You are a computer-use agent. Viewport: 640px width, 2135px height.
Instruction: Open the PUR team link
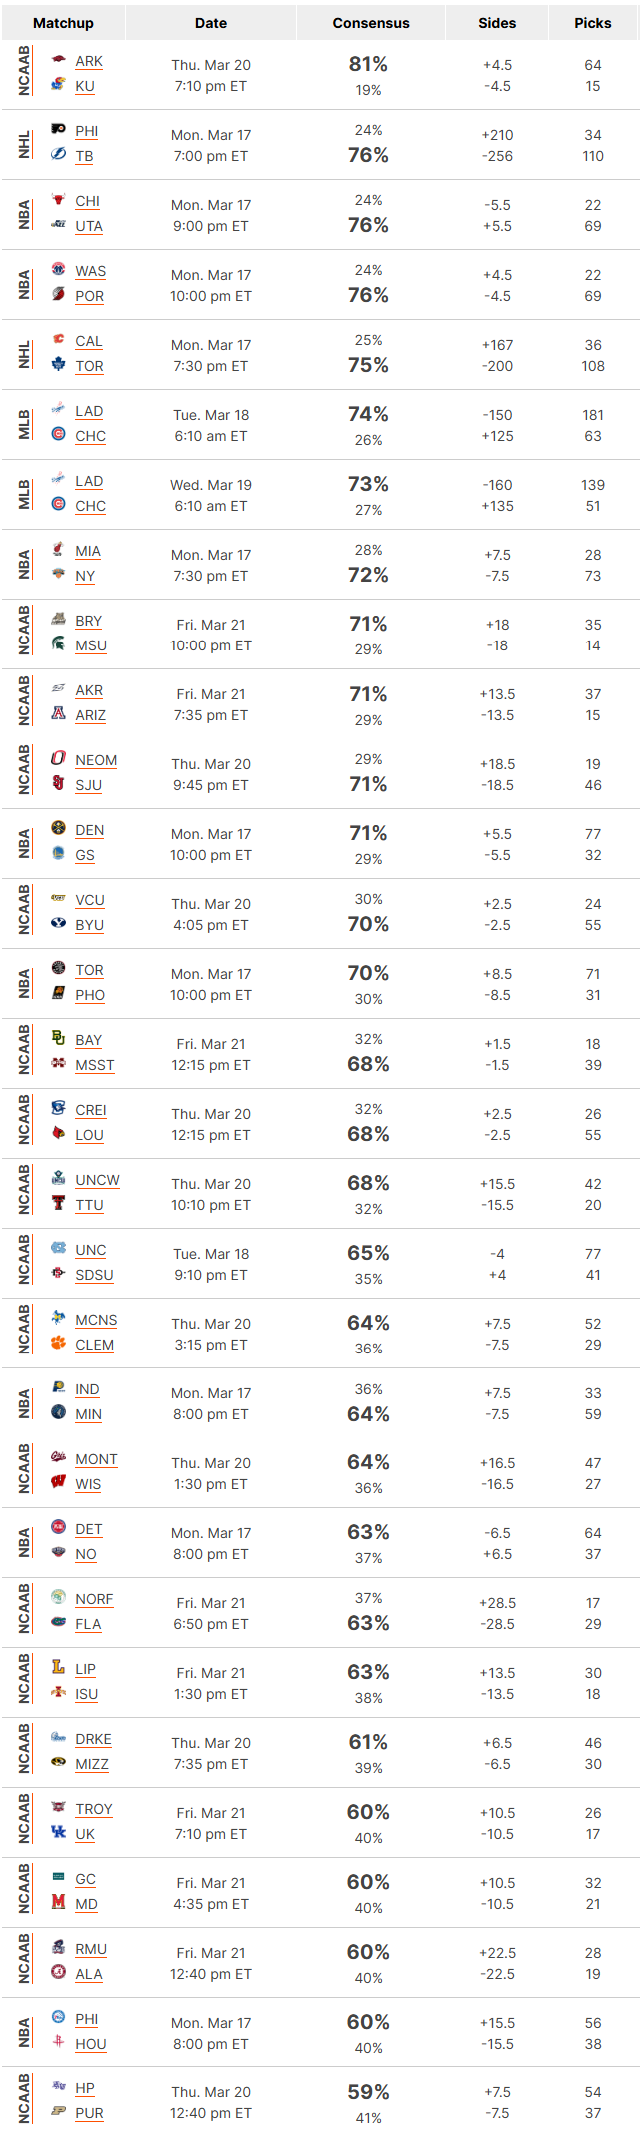(x=89, y=2113)
